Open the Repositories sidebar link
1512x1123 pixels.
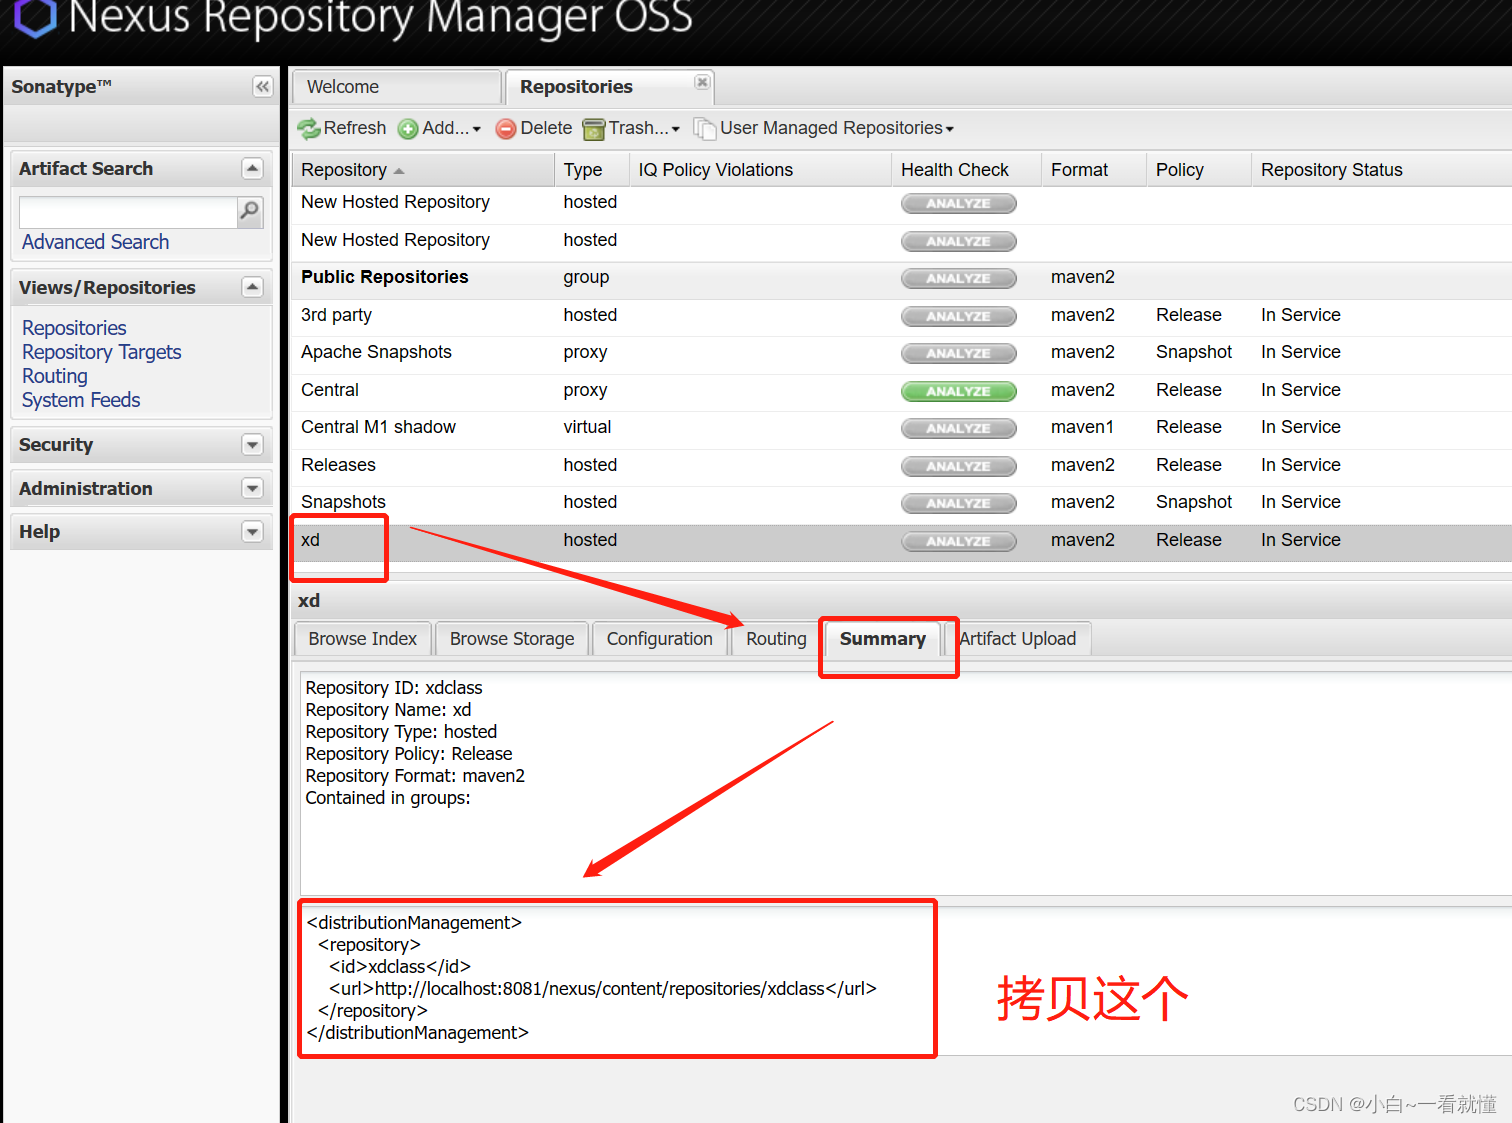[74, 328]
